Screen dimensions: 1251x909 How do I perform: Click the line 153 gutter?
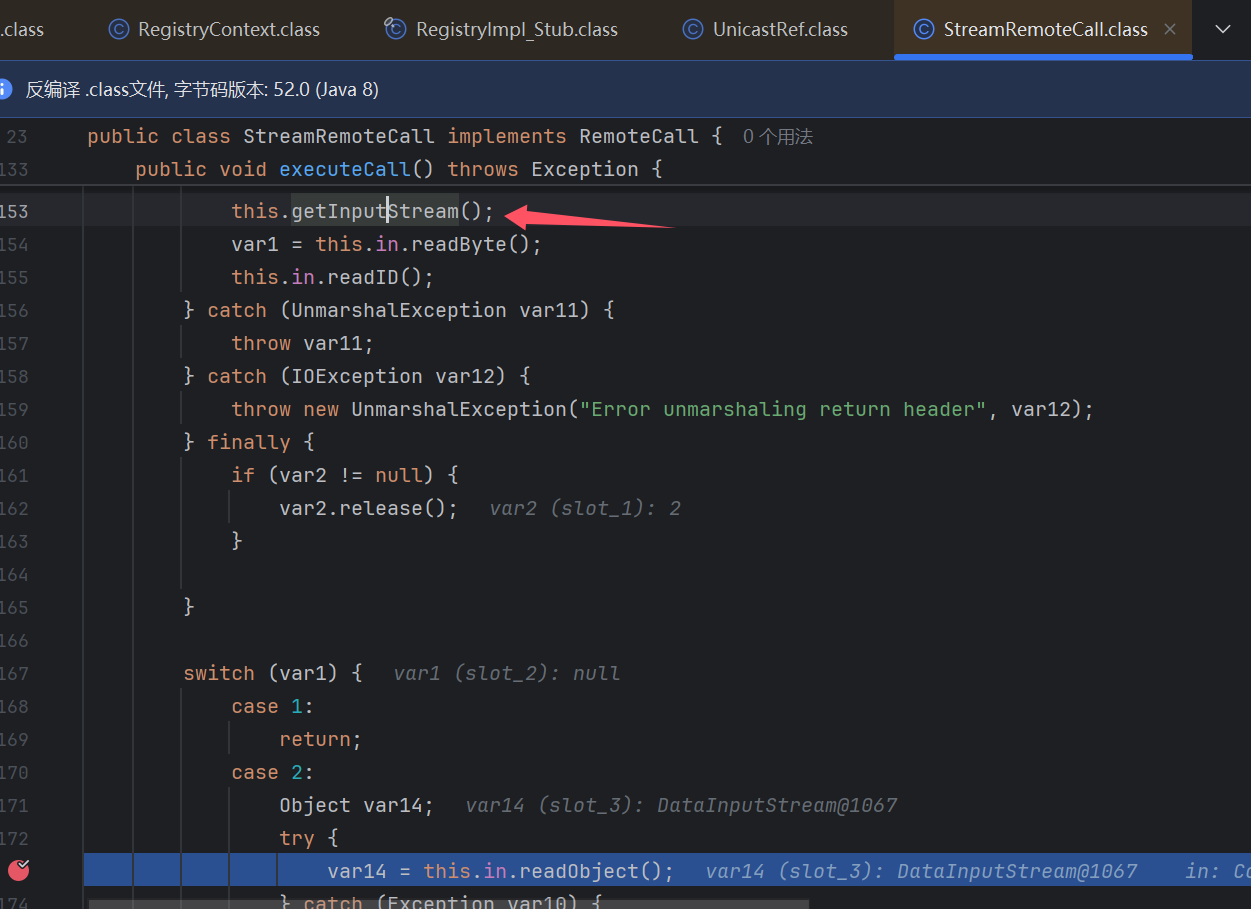[x=15, y=211]
